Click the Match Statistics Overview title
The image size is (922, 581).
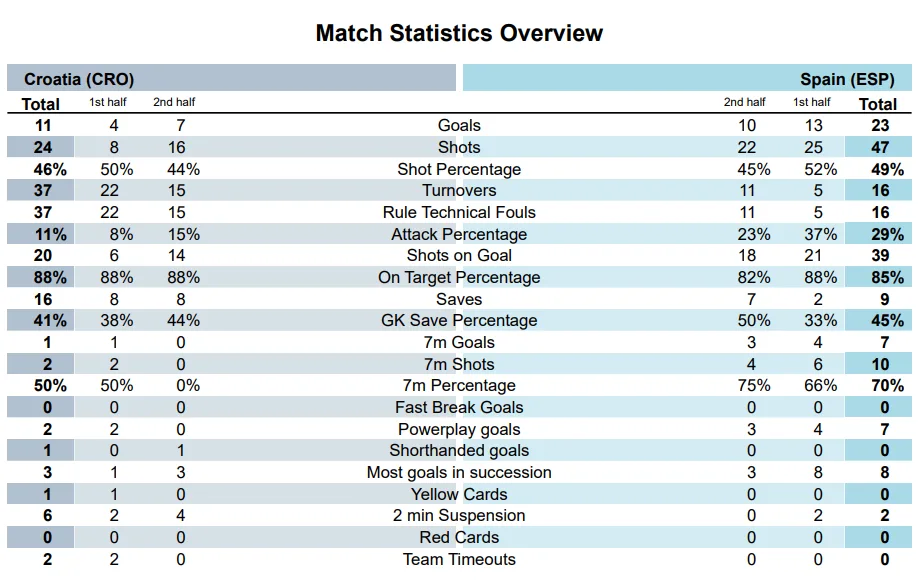(459, 33)
